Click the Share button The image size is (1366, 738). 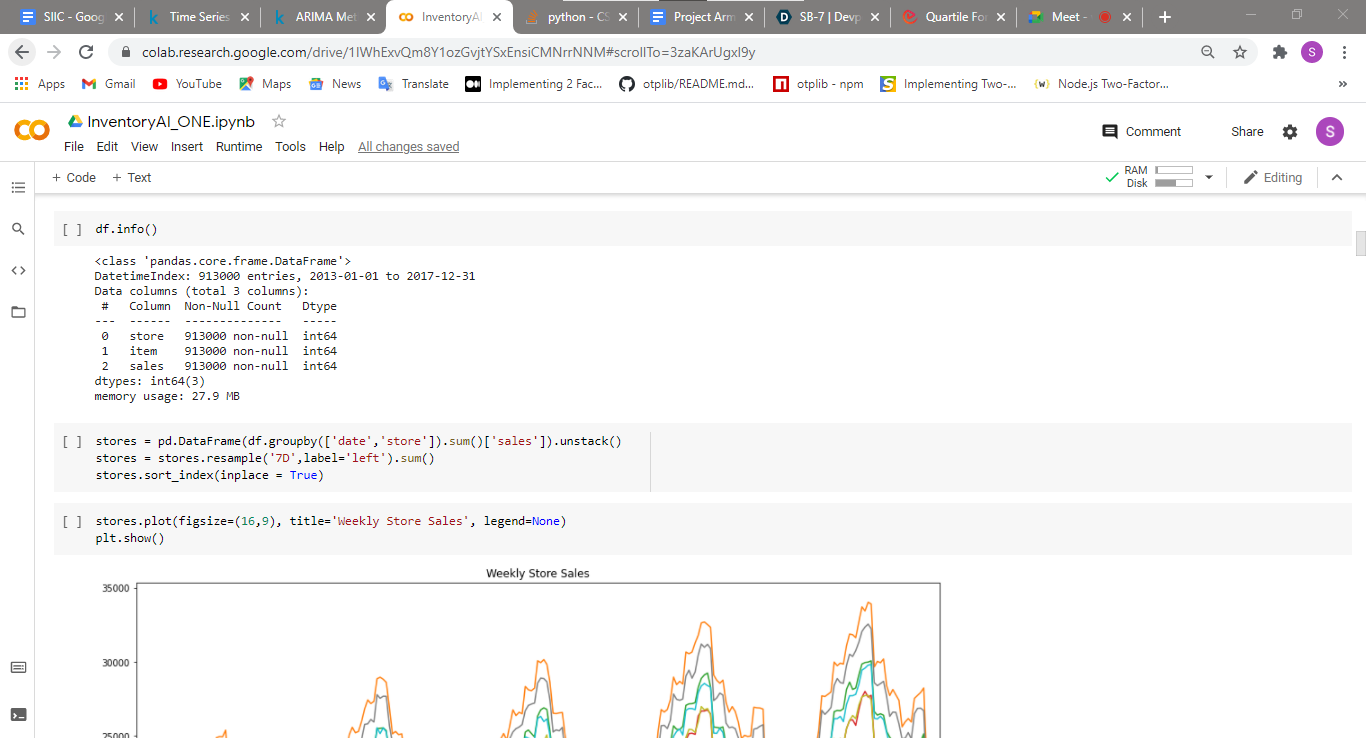pos(1247,132)
